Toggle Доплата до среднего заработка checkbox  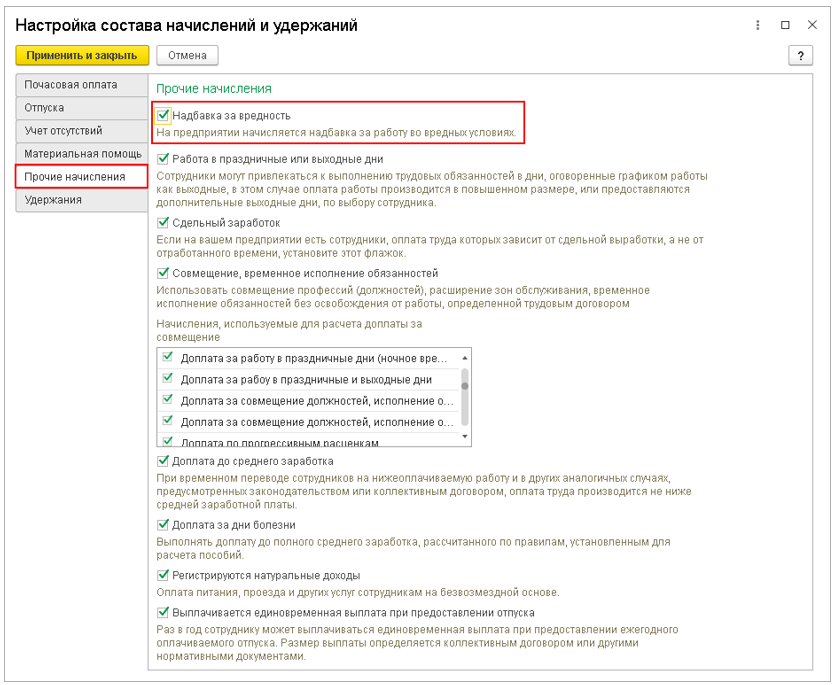point(164,461)
